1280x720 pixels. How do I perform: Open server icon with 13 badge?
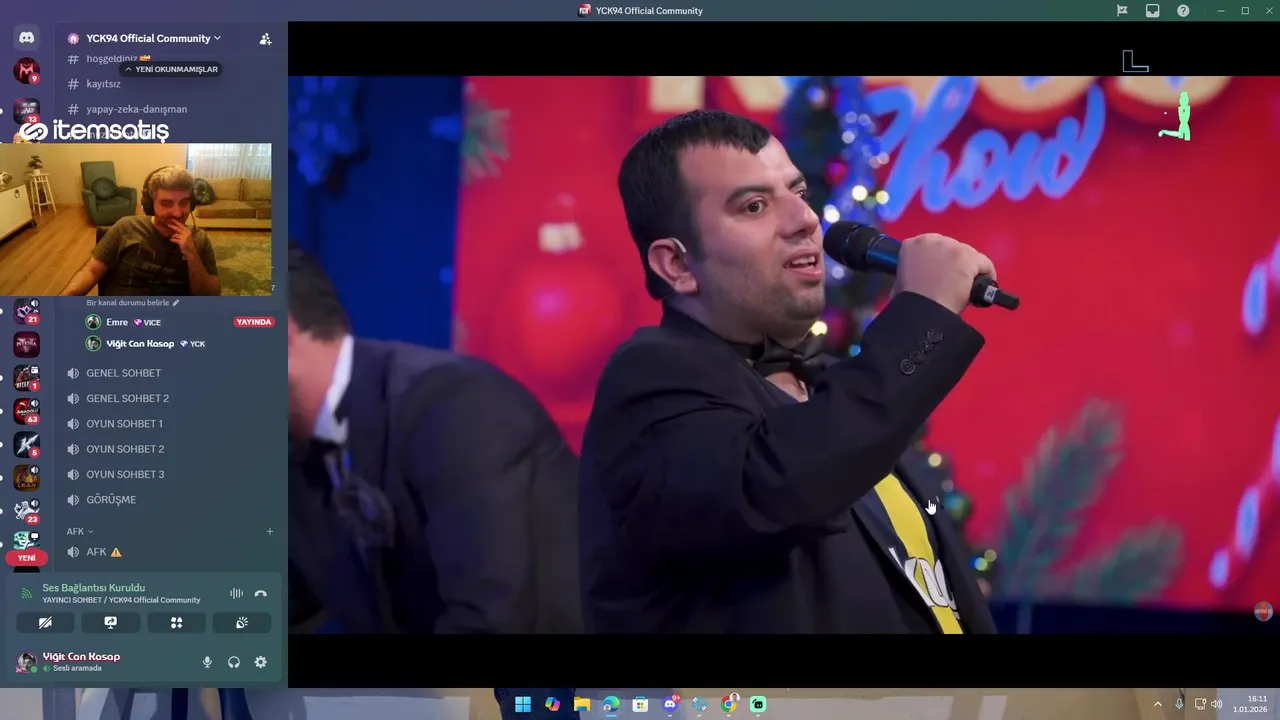point(26,111)
